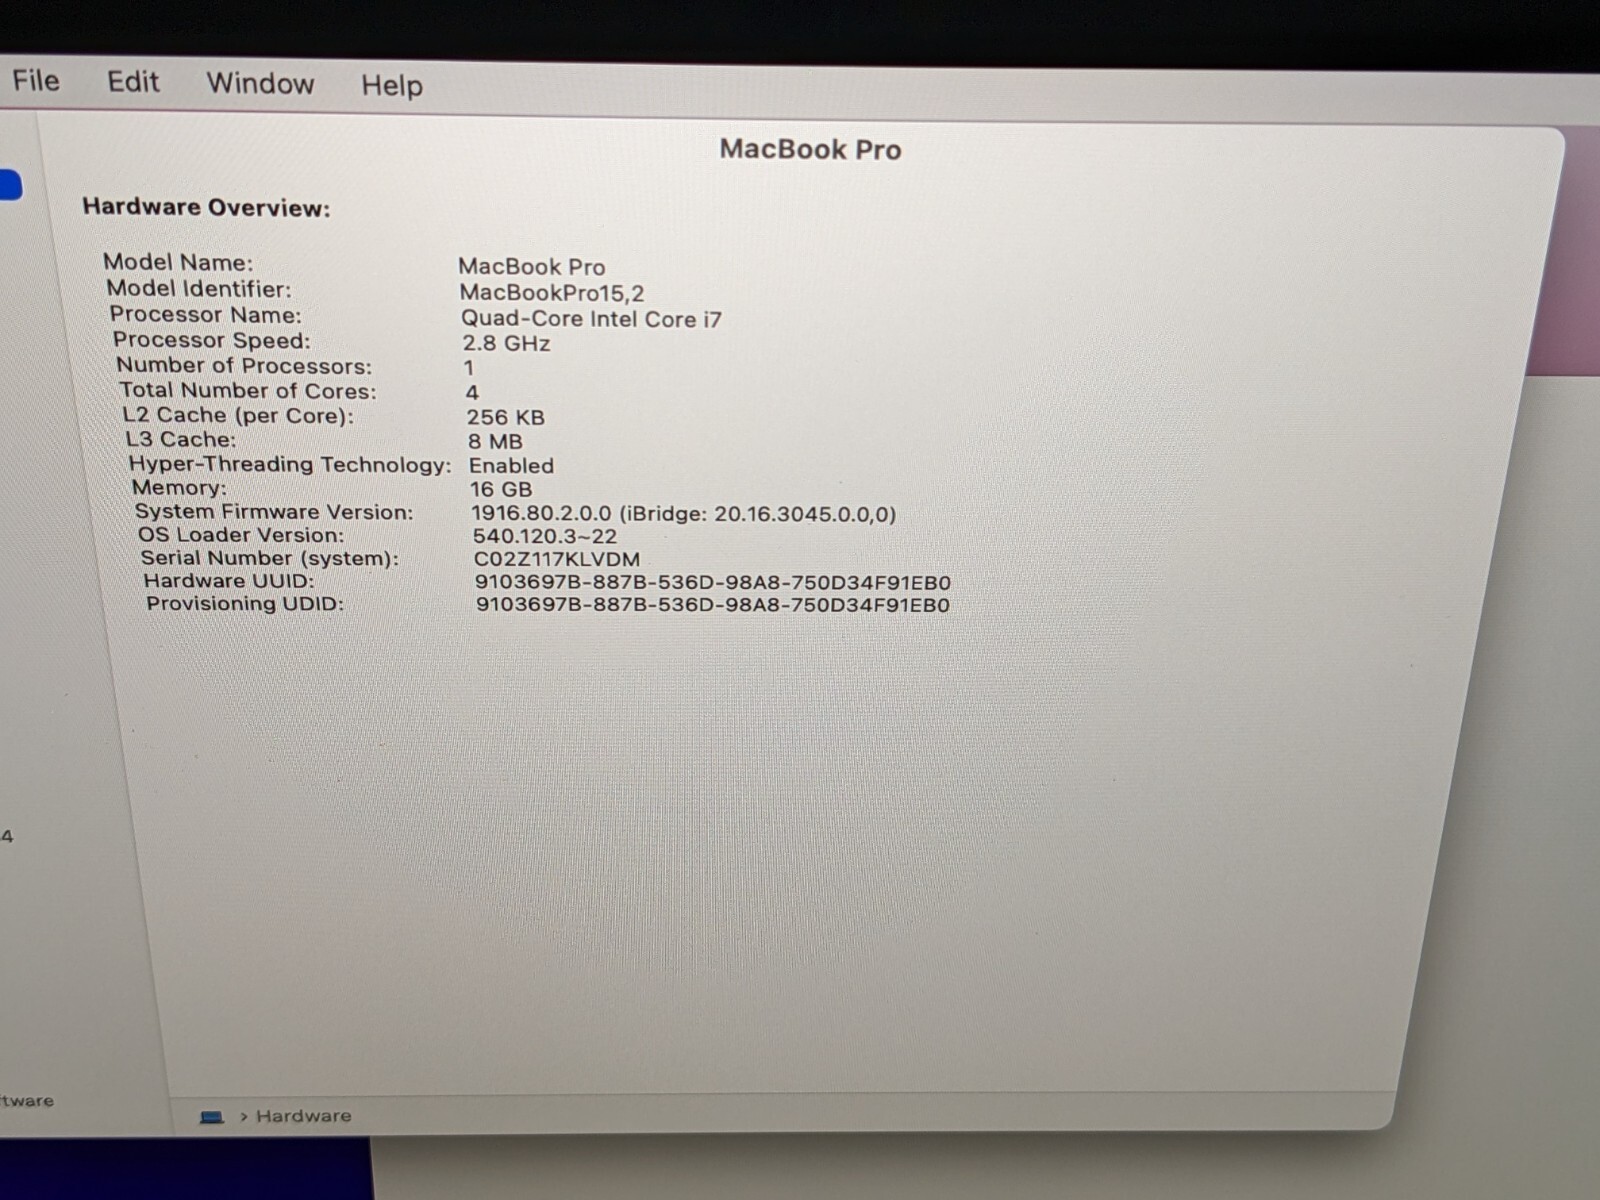Click the Hyper-Threading Enabled value
The image size is (1600, 1200).
511,465
